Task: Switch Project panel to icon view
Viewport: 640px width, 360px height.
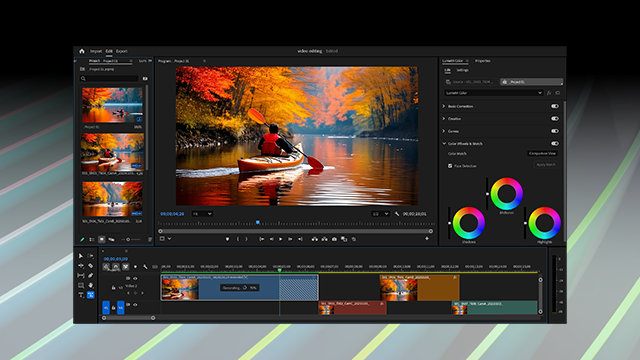Action: 102,240
